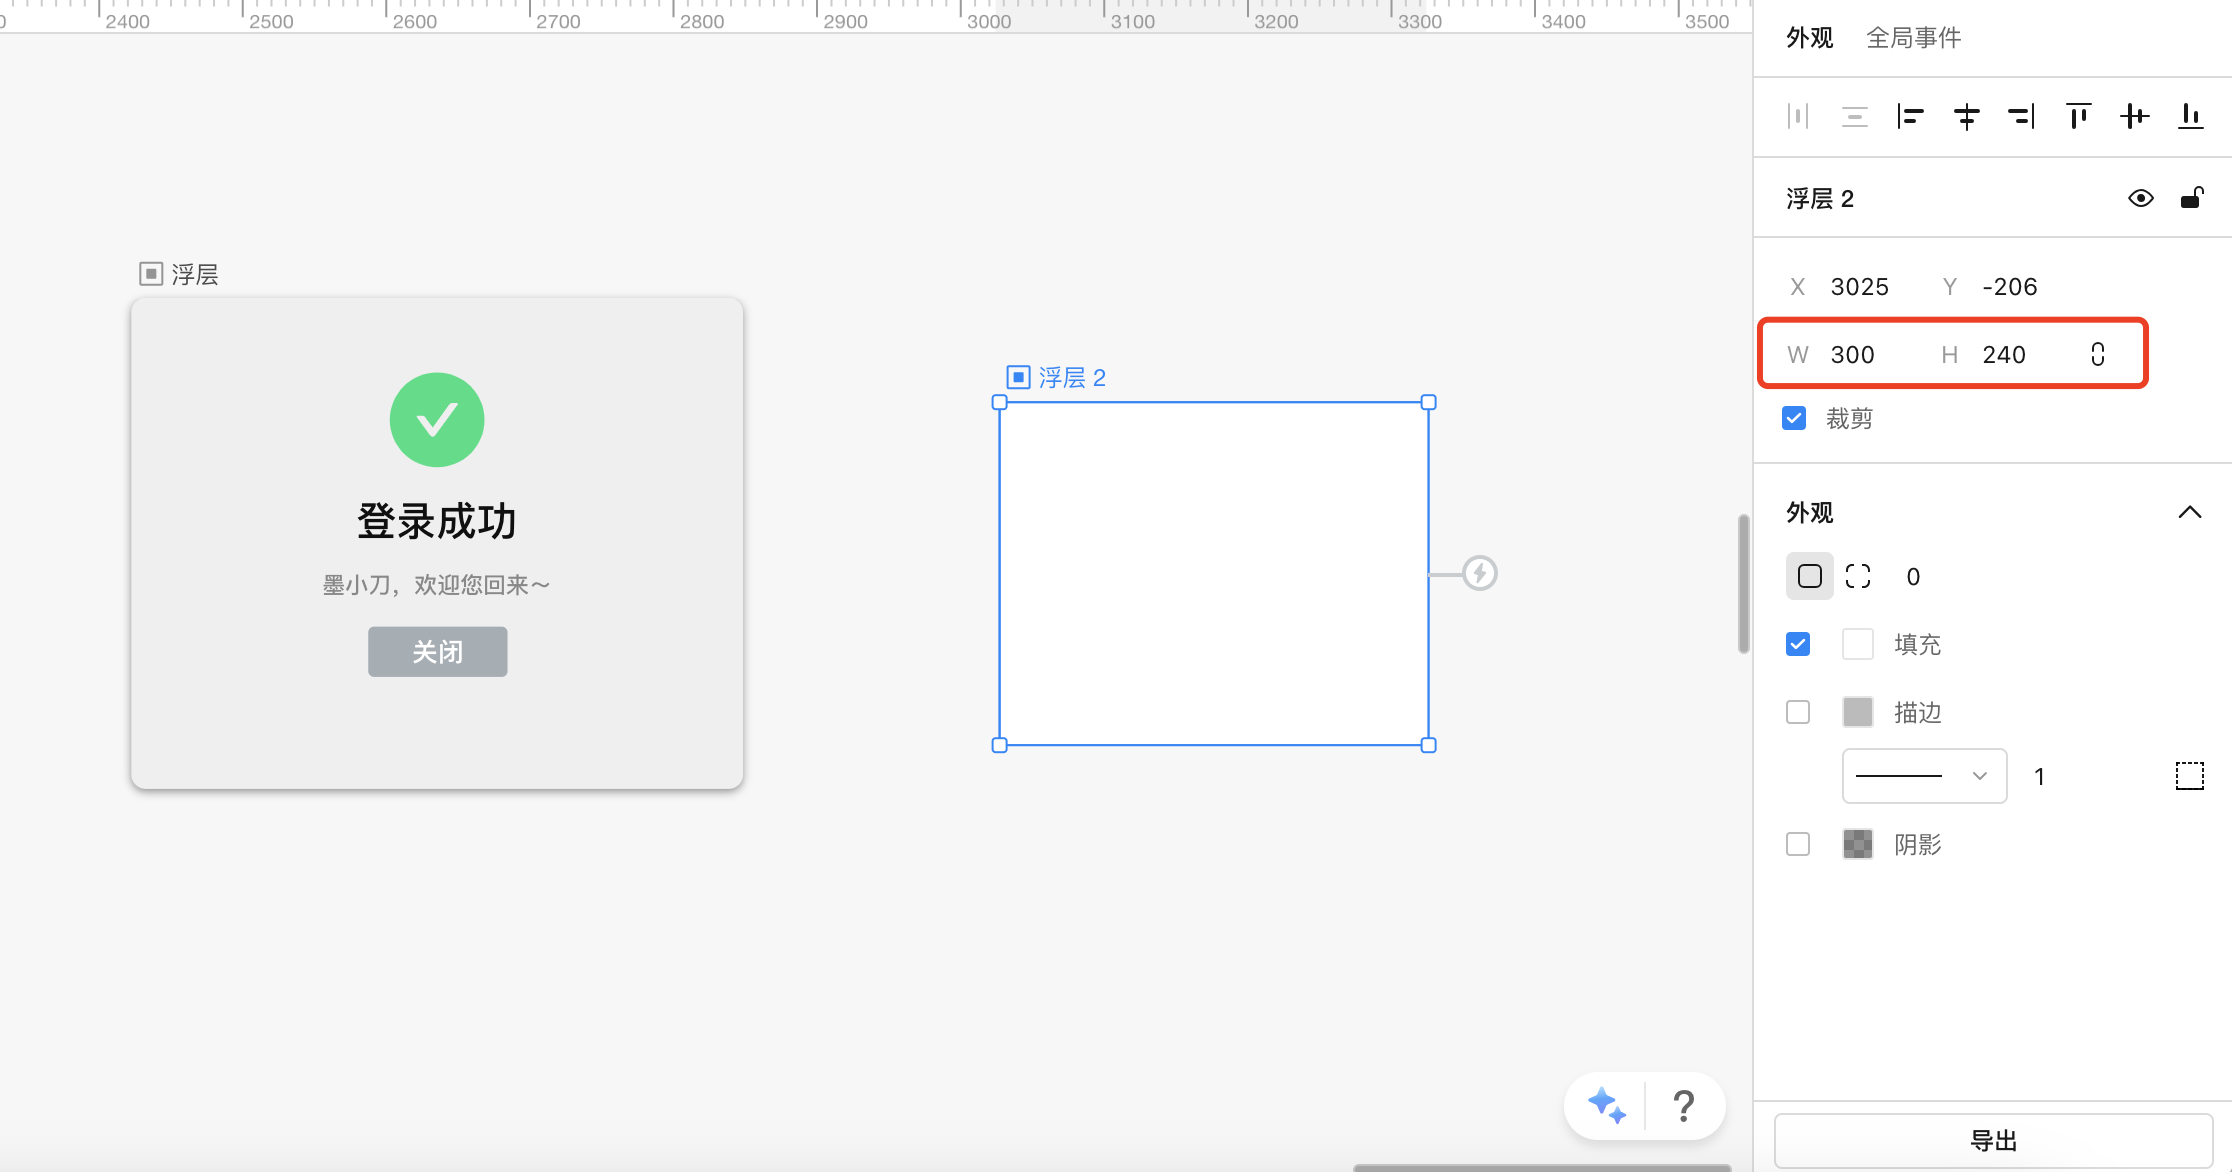Uncheck the 裁剪 clipping checkbox
This screenshot has width=2232, height=1172.
click(1794, 418)
